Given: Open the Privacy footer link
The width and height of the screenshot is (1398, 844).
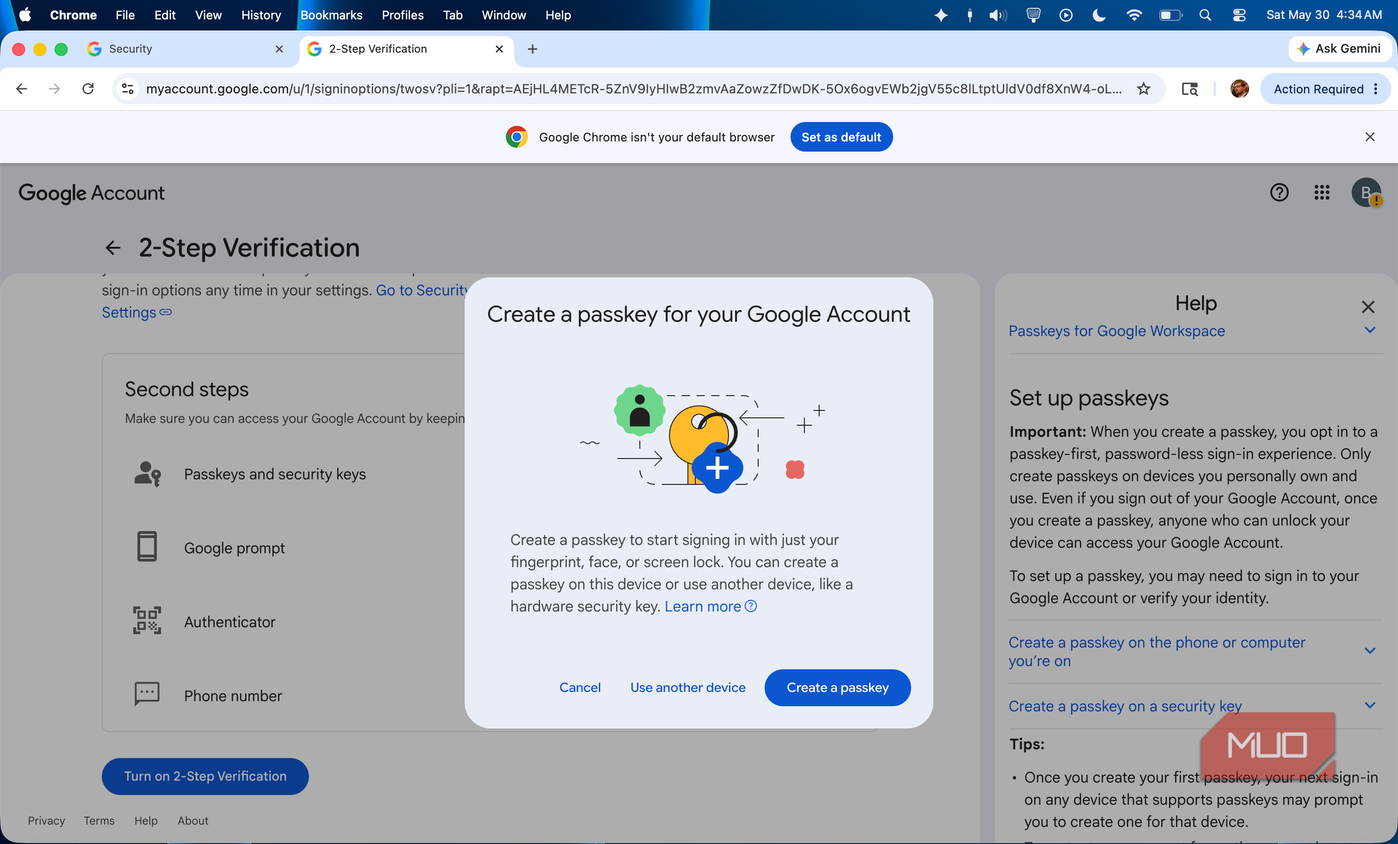Looking at the screenshot, I should [x=46, y=821].
